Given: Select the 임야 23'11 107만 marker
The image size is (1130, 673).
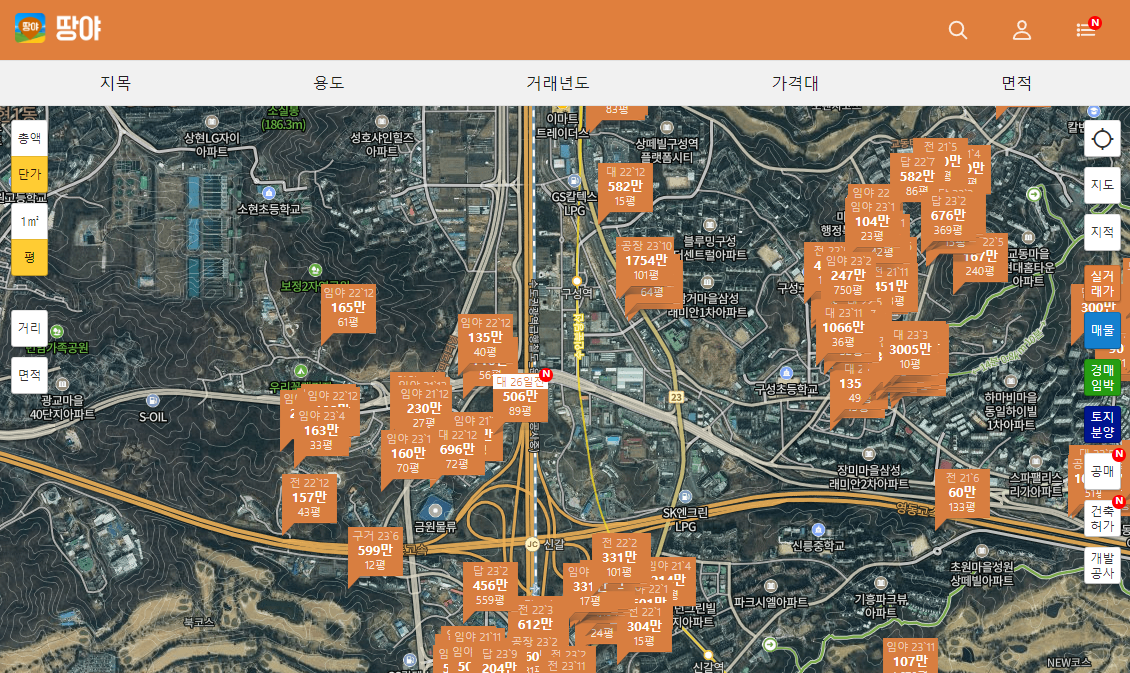Looking at the screenshot, I should 909,656.
